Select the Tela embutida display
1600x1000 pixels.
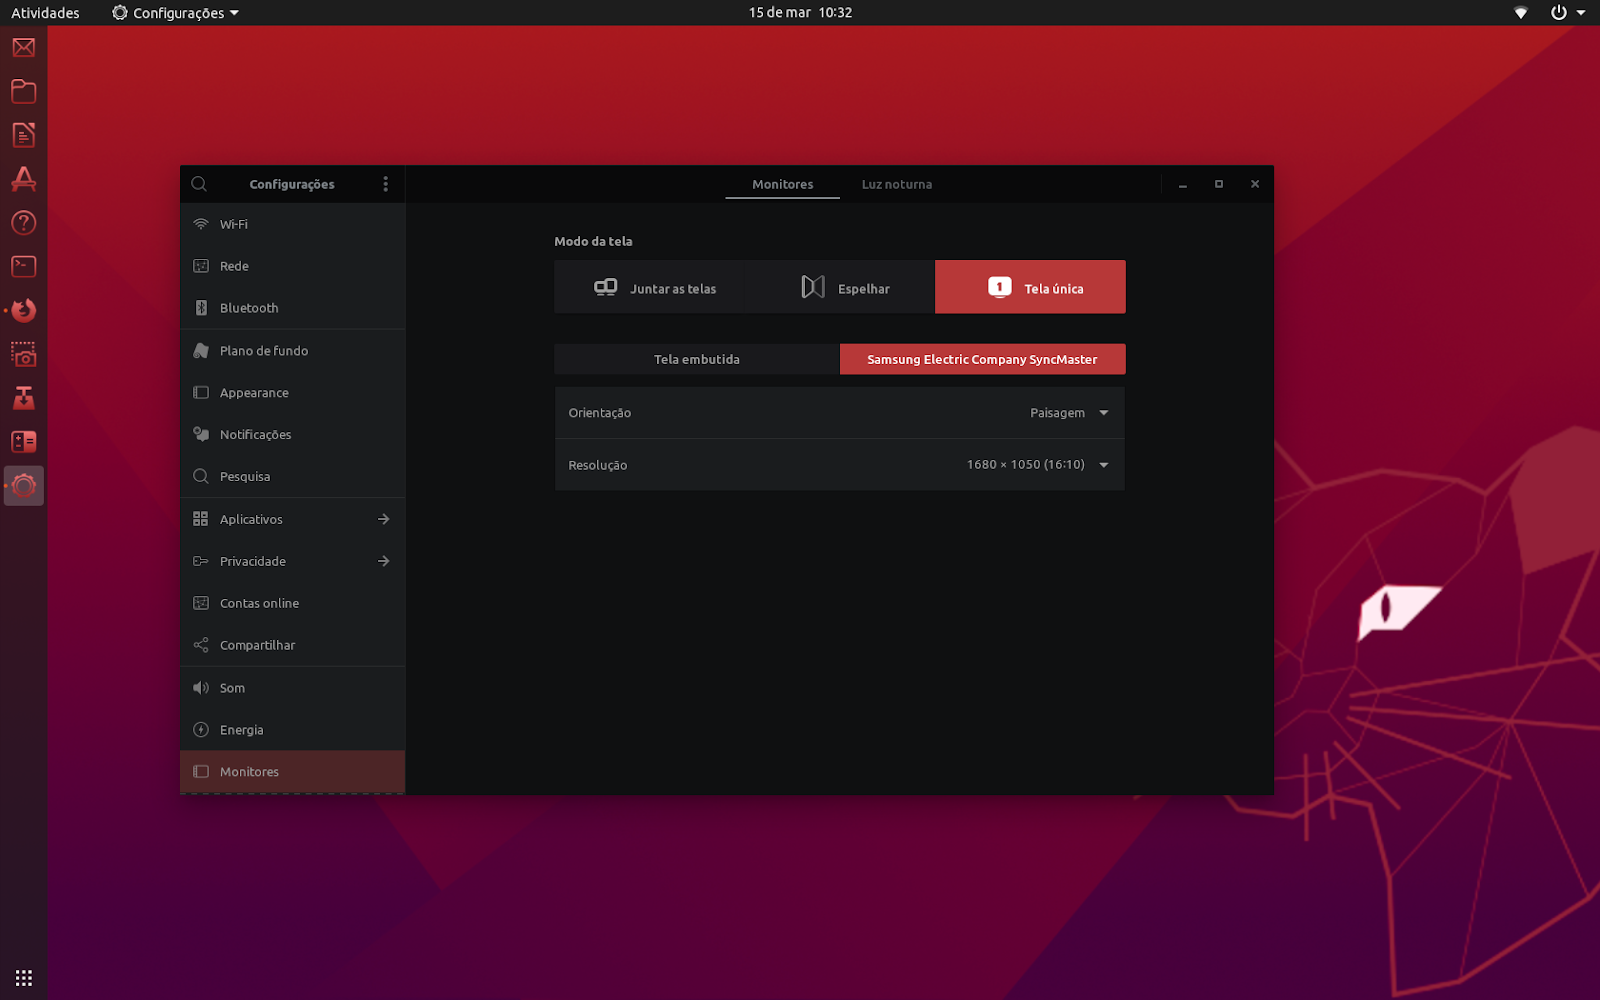(x=696, y=359)
